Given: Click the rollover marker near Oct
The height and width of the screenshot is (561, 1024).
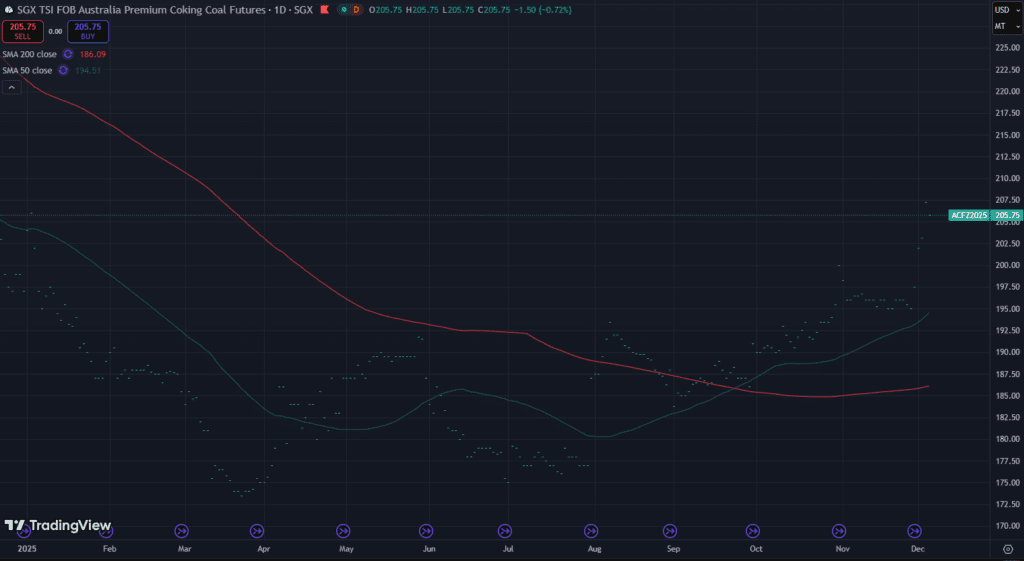Looking at the screenshot, I should click(751, 530).
